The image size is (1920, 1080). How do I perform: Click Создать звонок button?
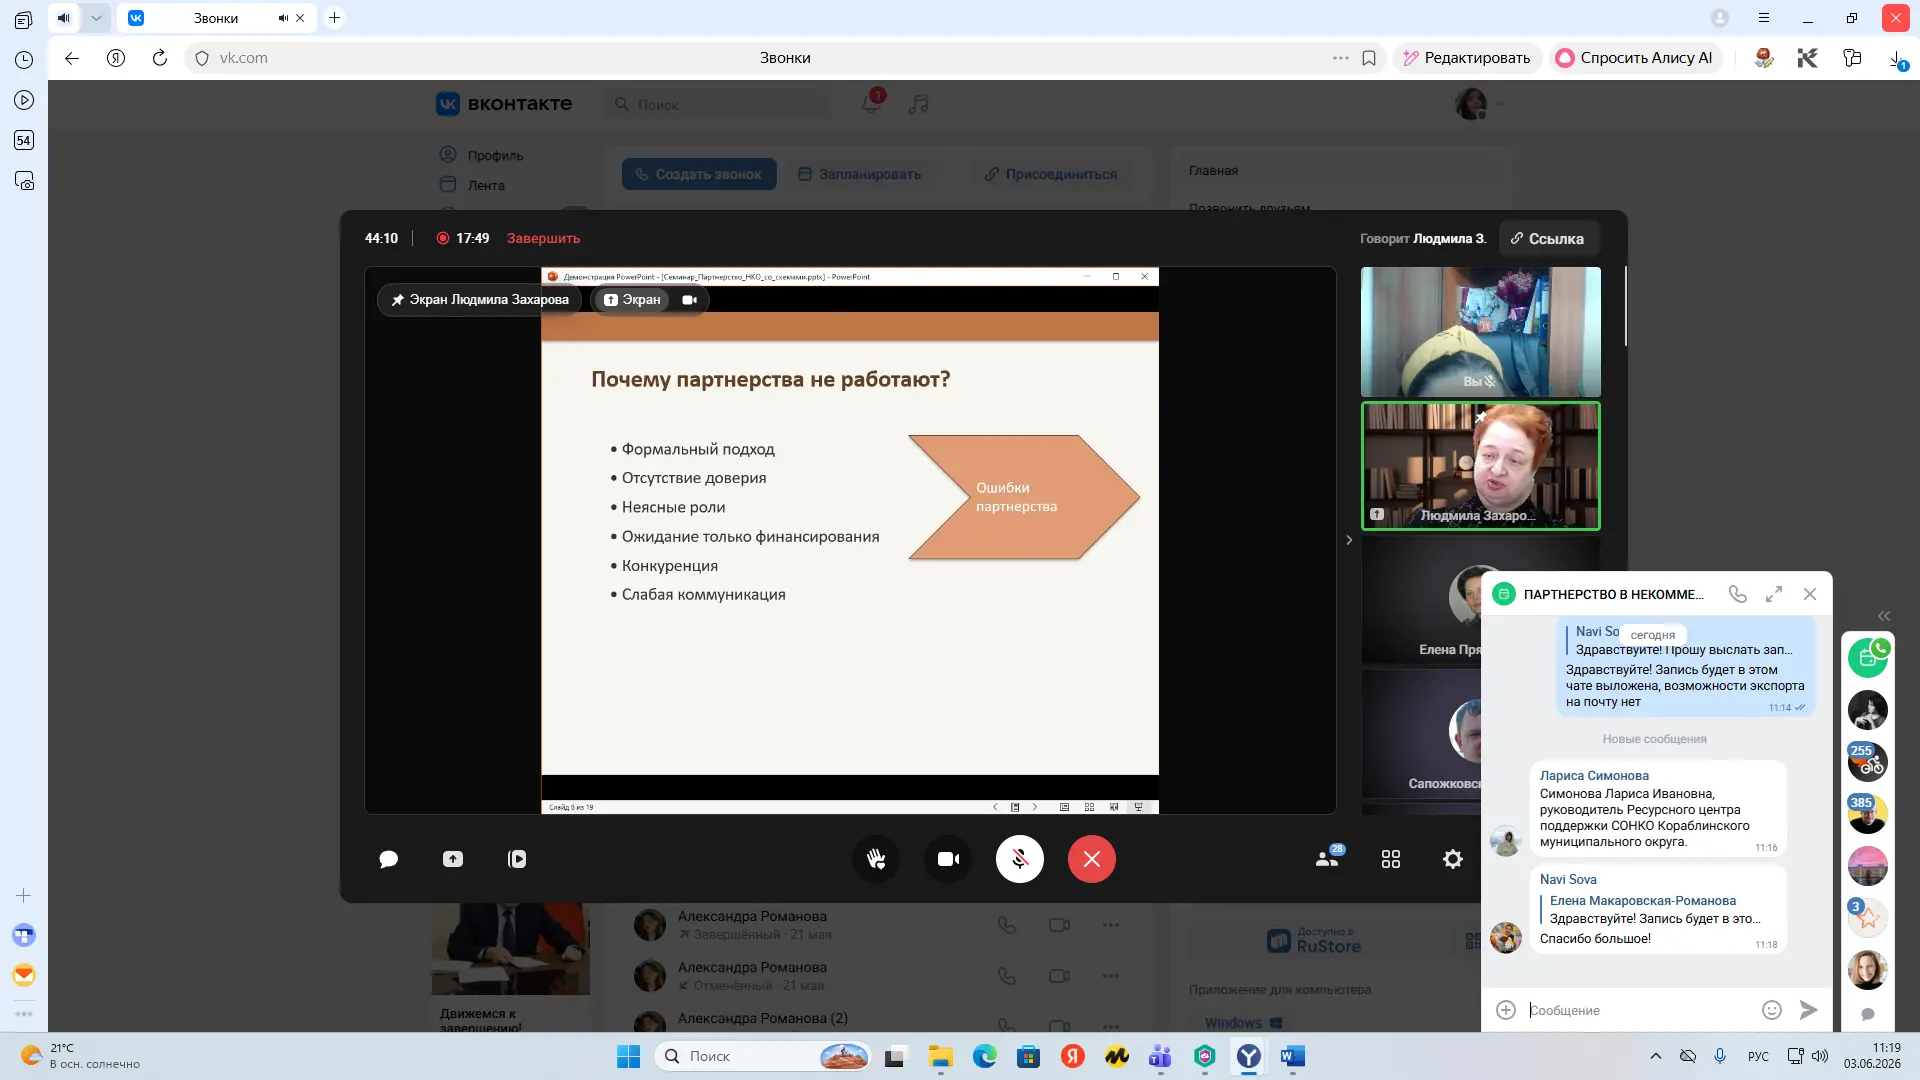coord(699,174)
